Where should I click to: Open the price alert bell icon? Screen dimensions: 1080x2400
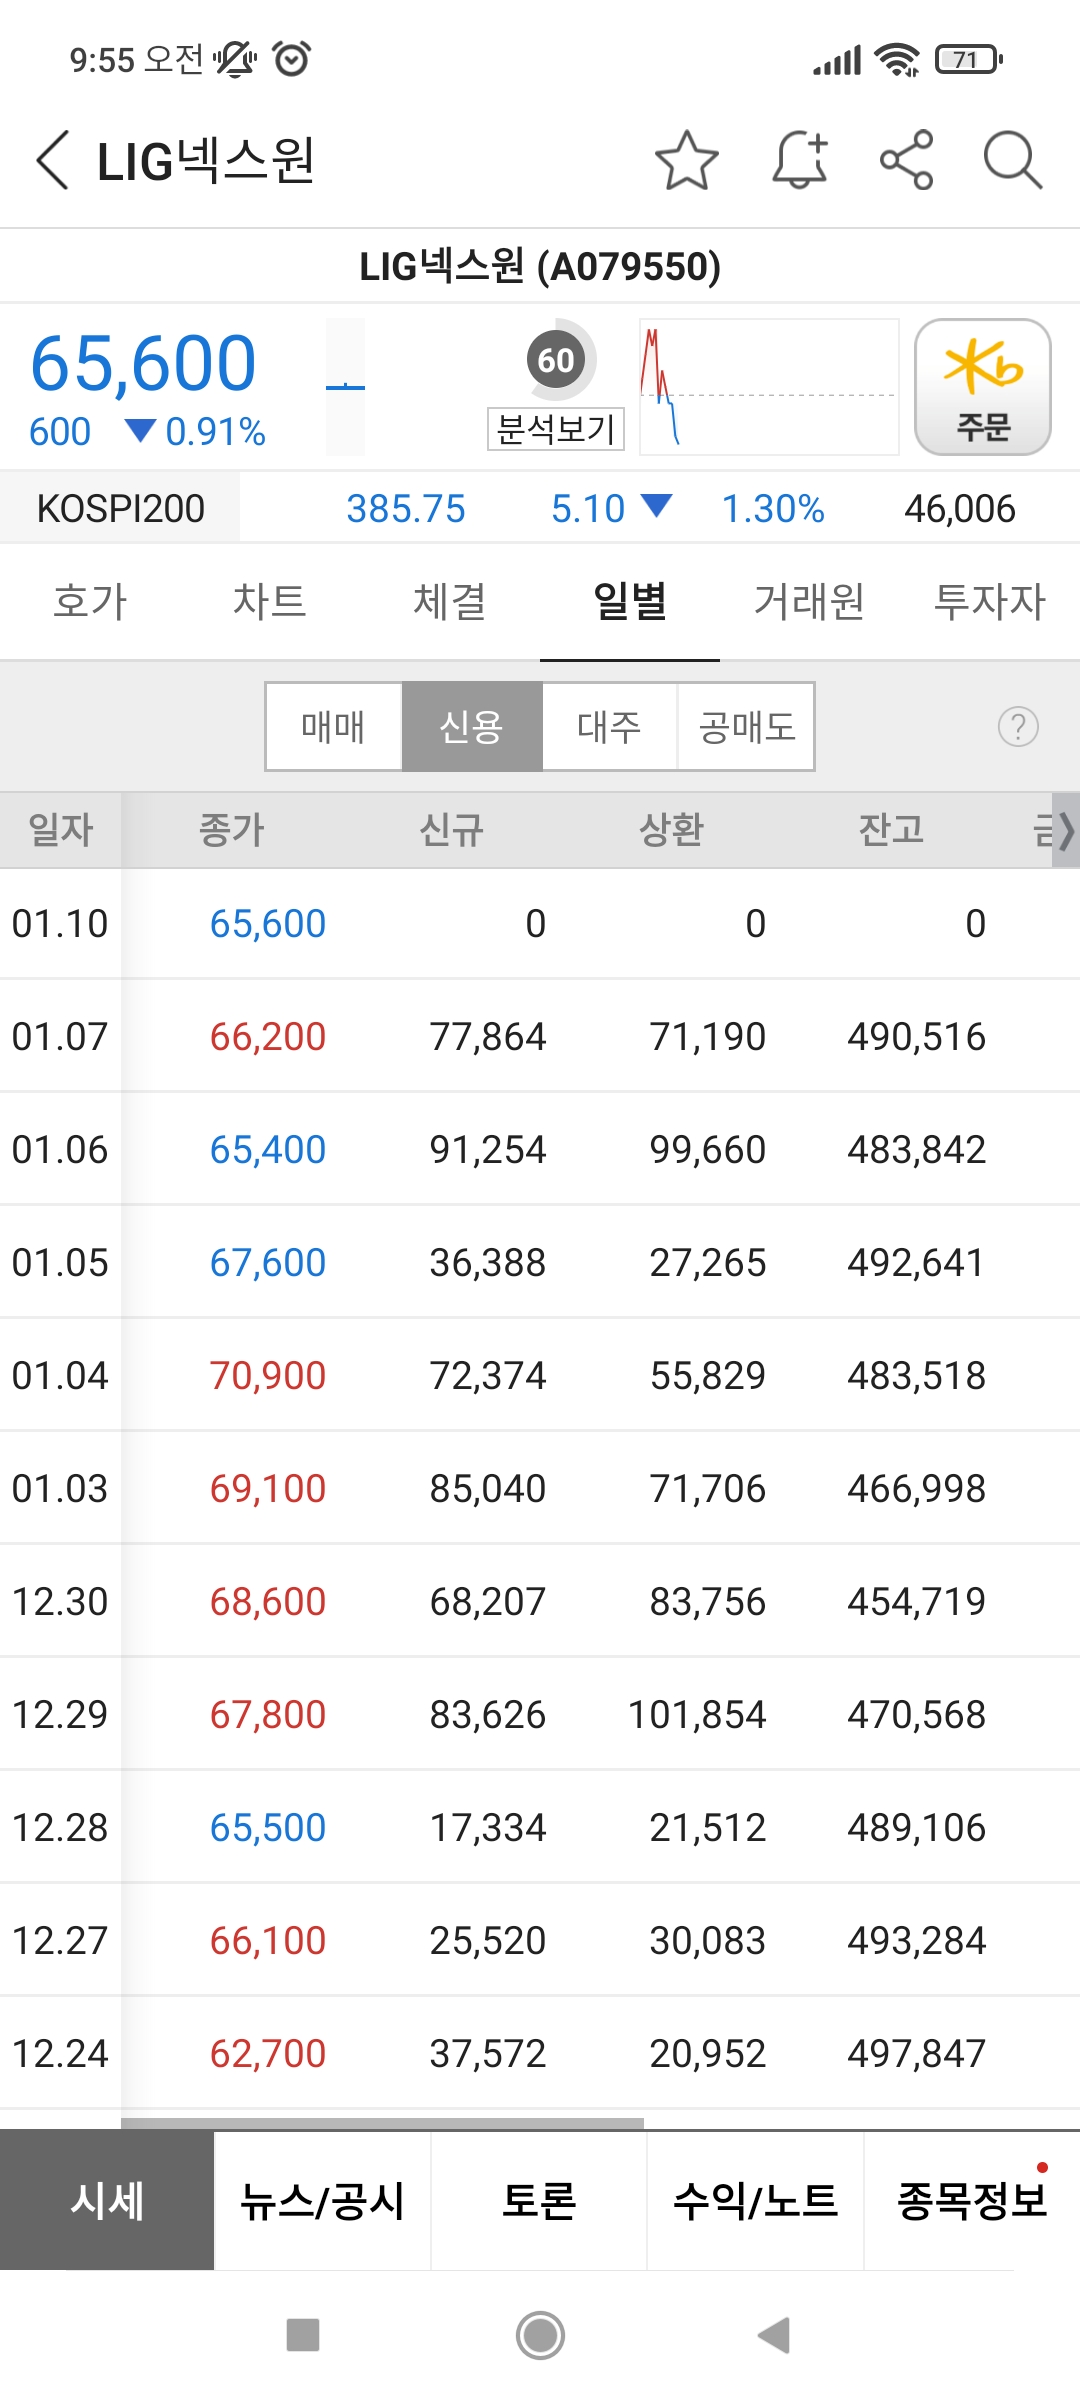click(x=800, y=160)
